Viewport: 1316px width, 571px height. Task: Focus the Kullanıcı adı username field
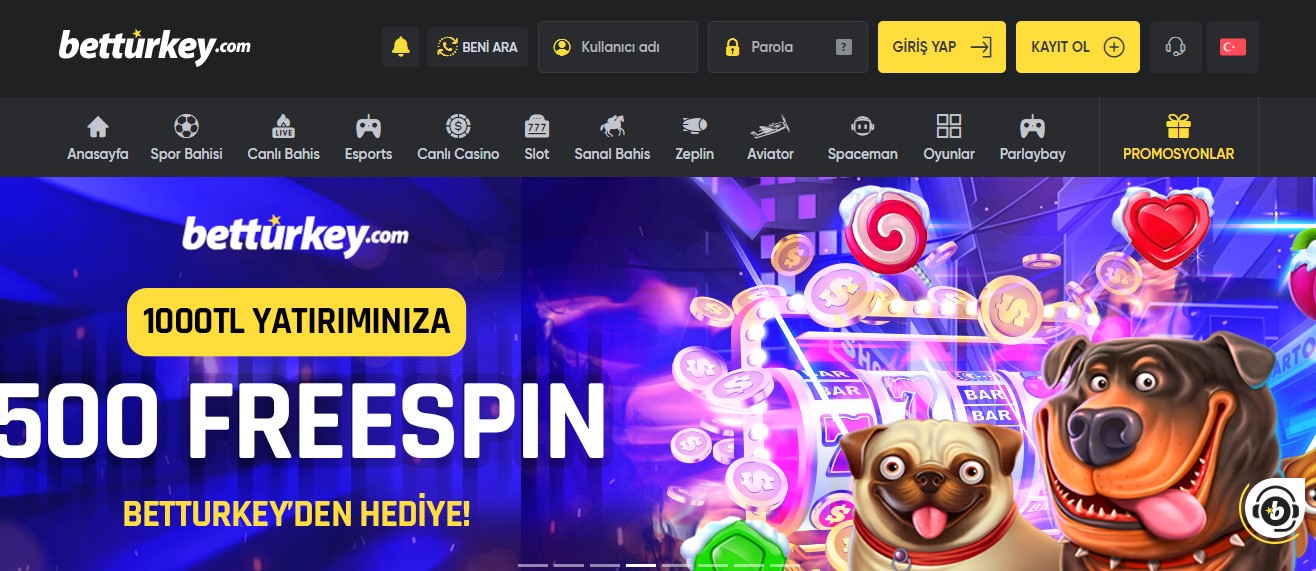tap(618, 47)
